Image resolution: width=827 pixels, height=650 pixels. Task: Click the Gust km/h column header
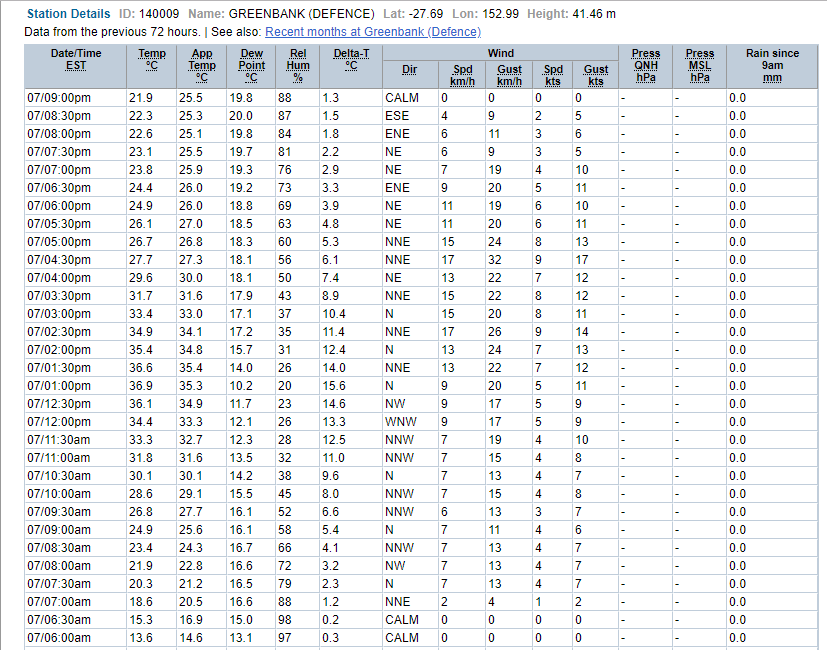(509, 75)
